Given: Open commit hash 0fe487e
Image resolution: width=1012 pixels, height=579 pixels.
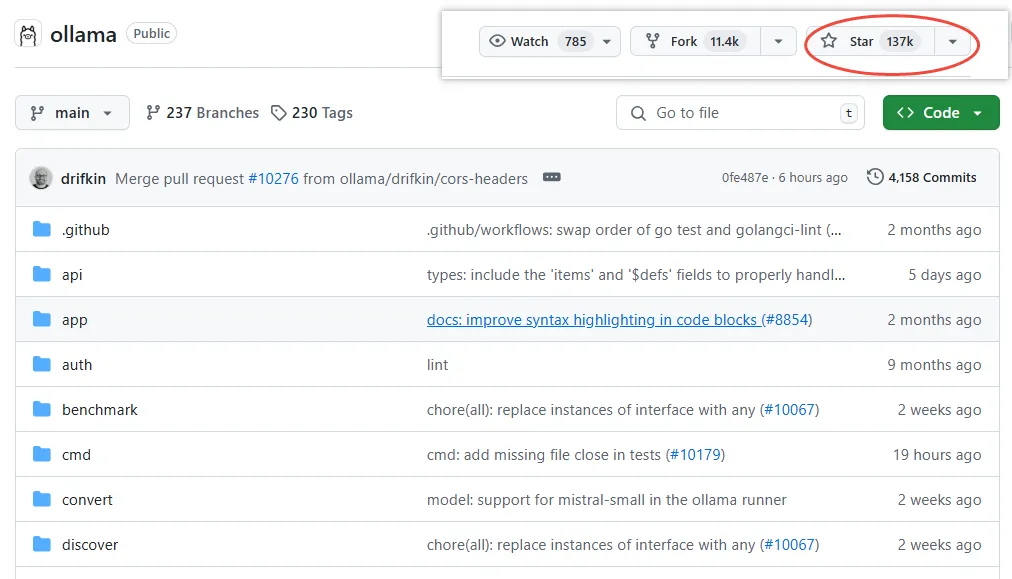Looking at the screenshot, I should tap(745, 178).
